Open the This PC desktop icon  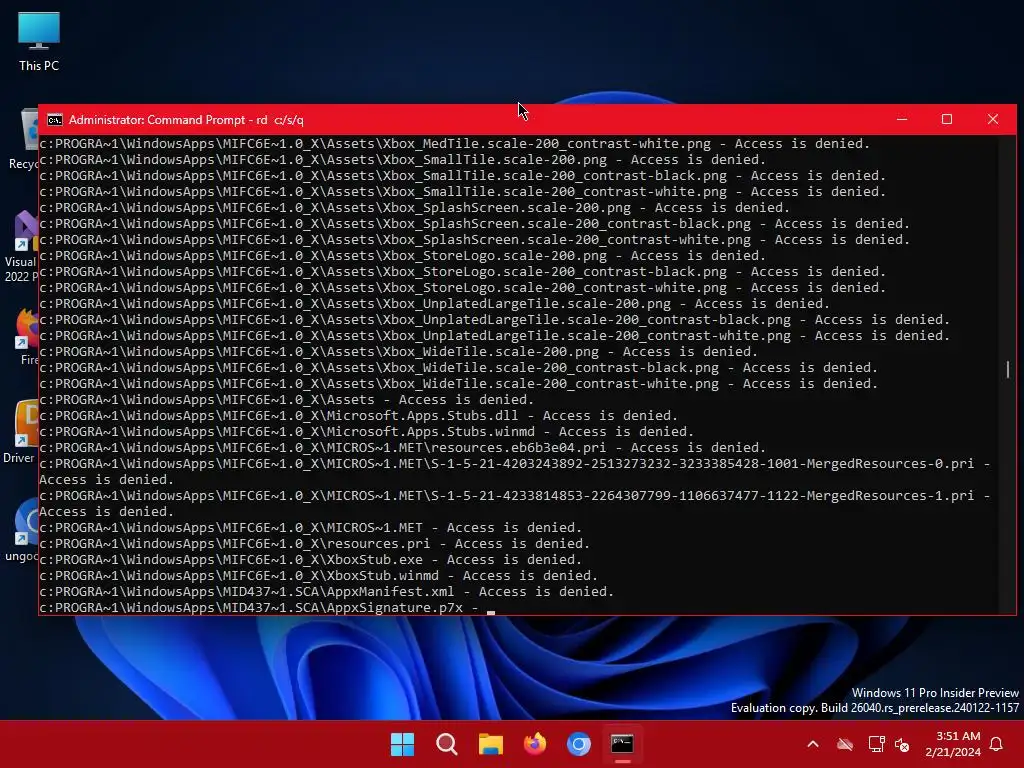click(39, 42)
